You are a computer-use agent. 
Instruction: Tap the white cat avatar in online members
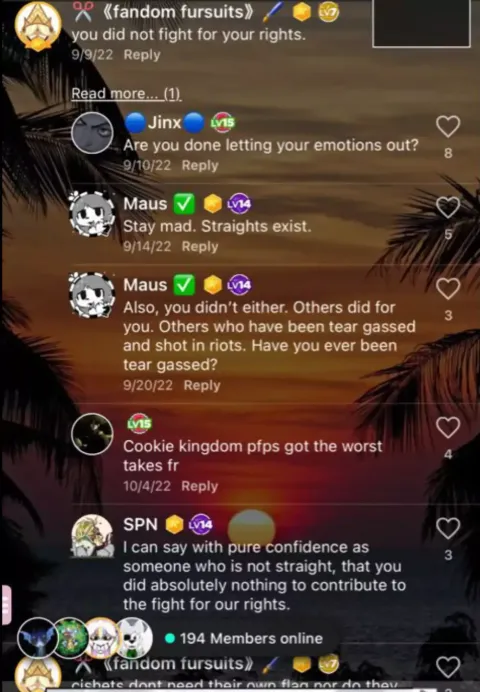pyautogui.click(x=131, y=638)
